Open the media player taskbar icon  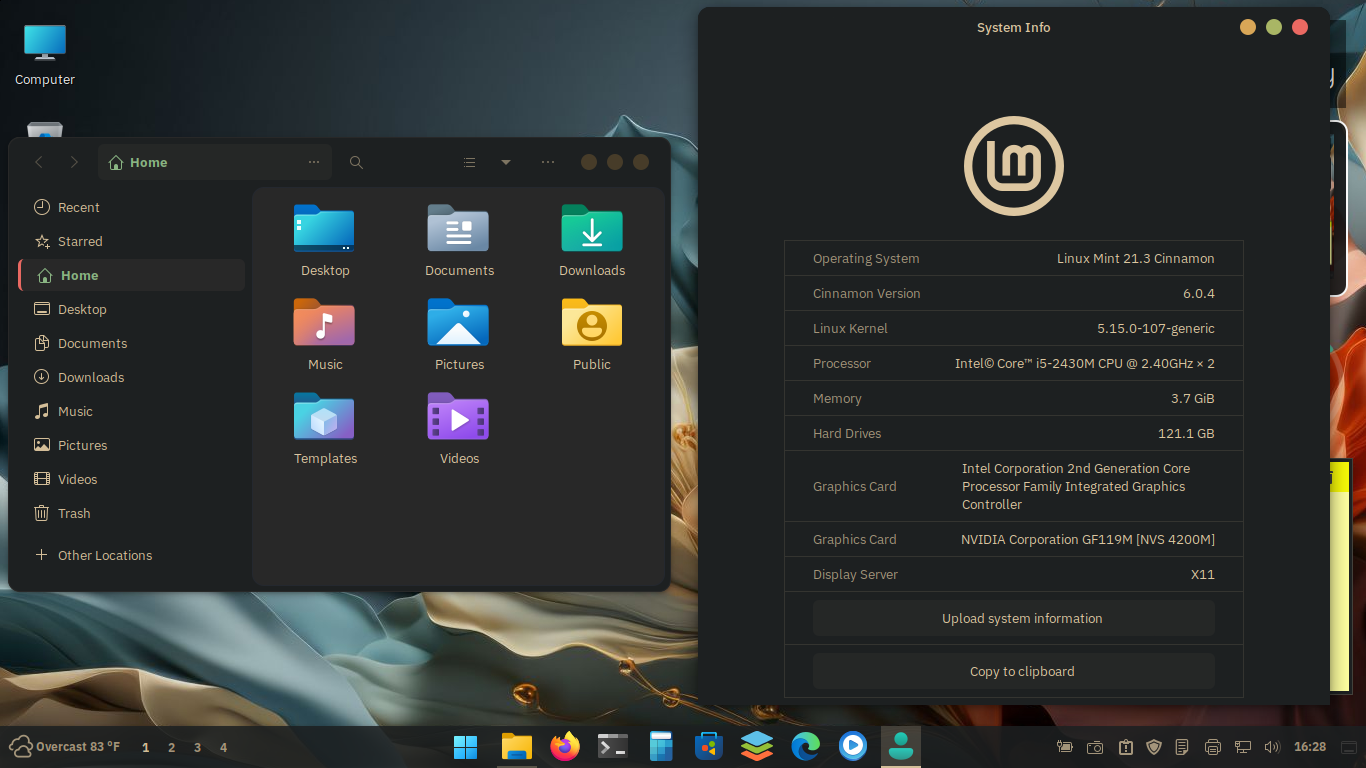tap(853, 747)
